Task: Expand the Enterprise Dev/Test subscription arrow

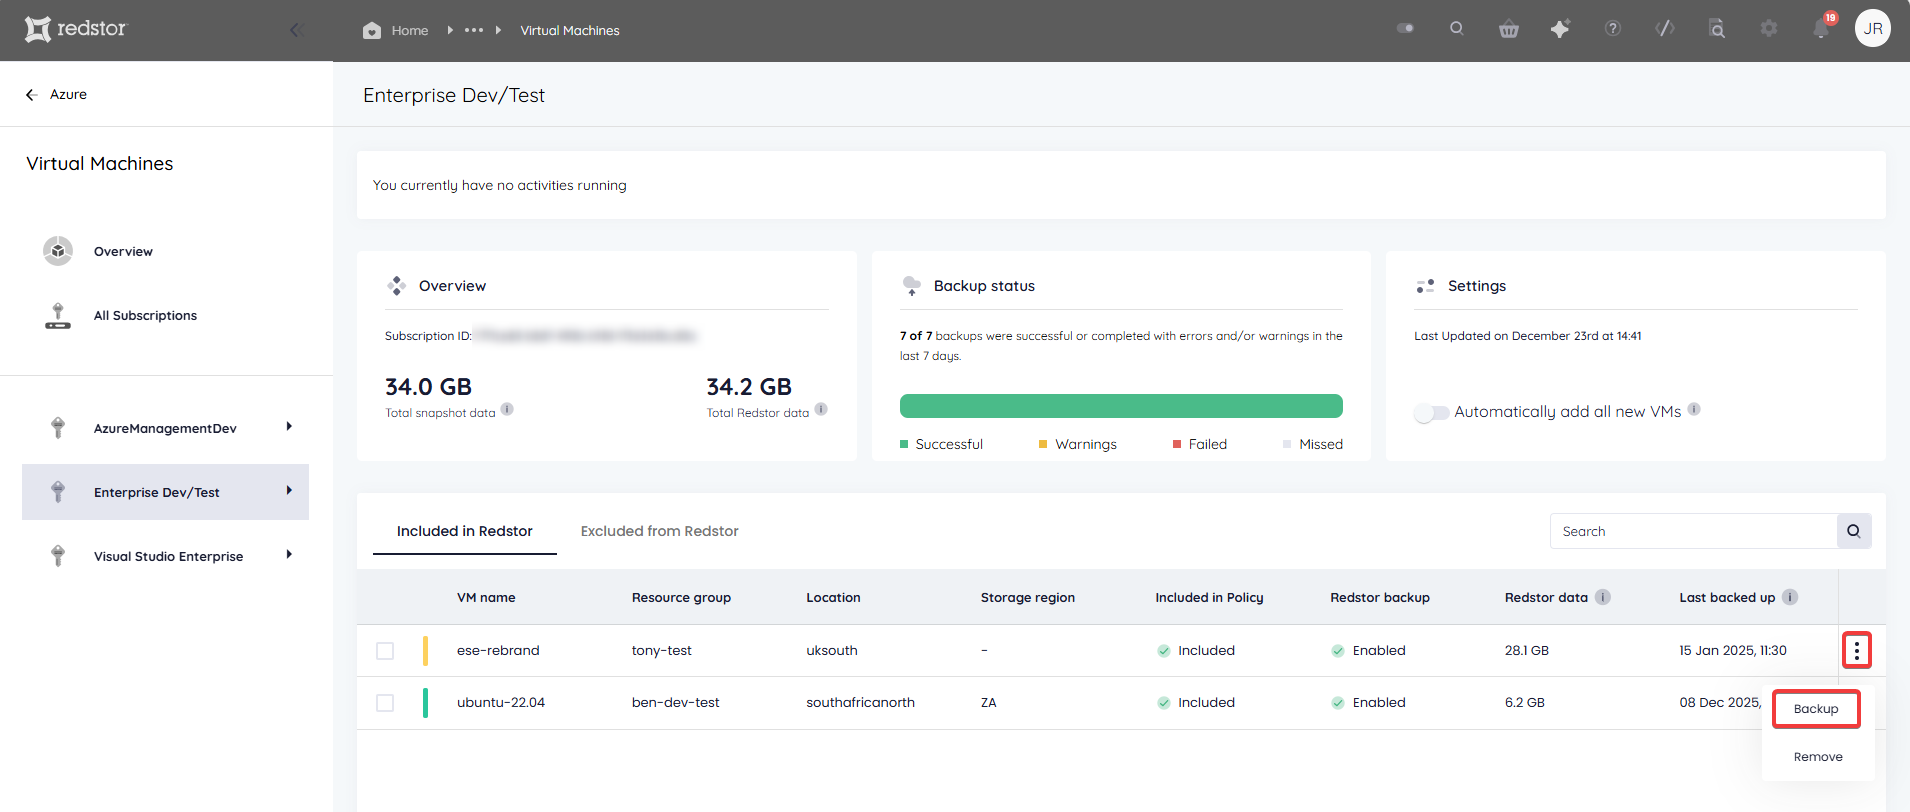Action: 289,491
